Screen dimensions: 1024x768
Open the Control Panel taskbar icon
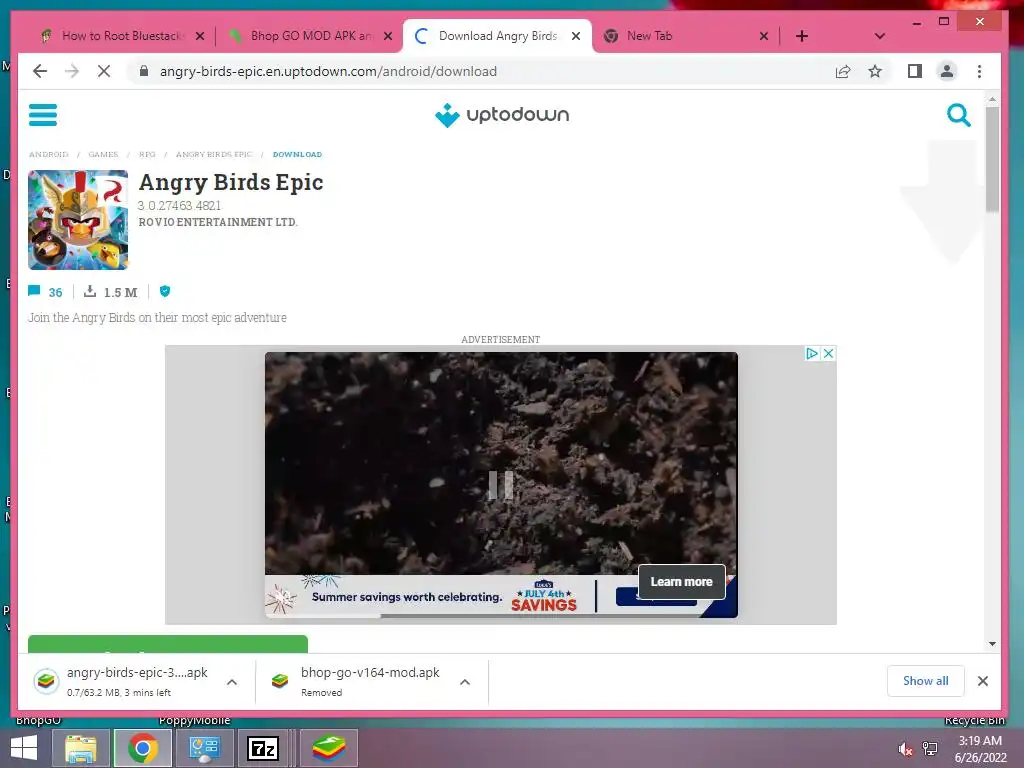tap(204, 748)
